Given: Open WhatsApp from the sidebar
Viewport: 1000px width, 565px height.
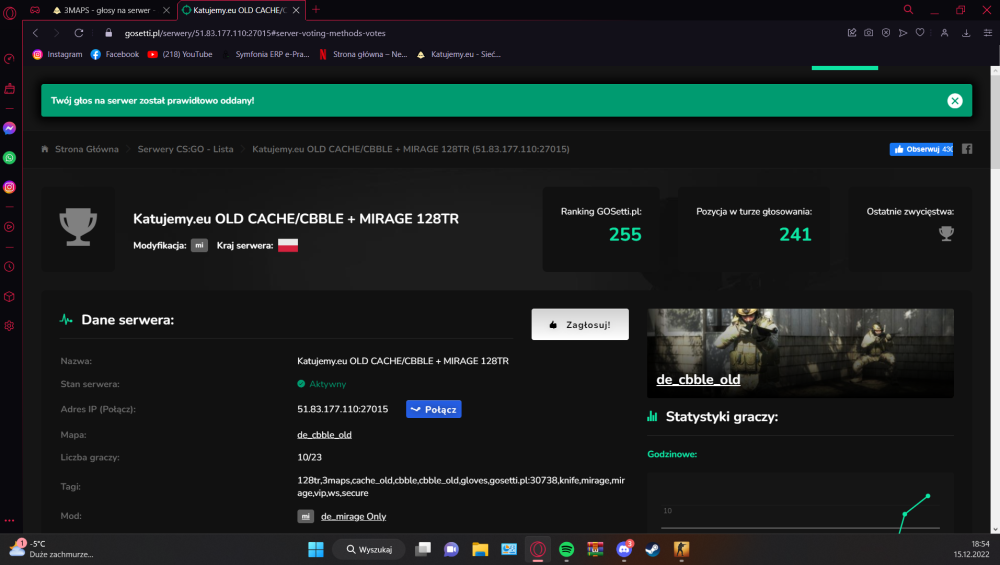Looking at the screenshot, I should 10,158.
